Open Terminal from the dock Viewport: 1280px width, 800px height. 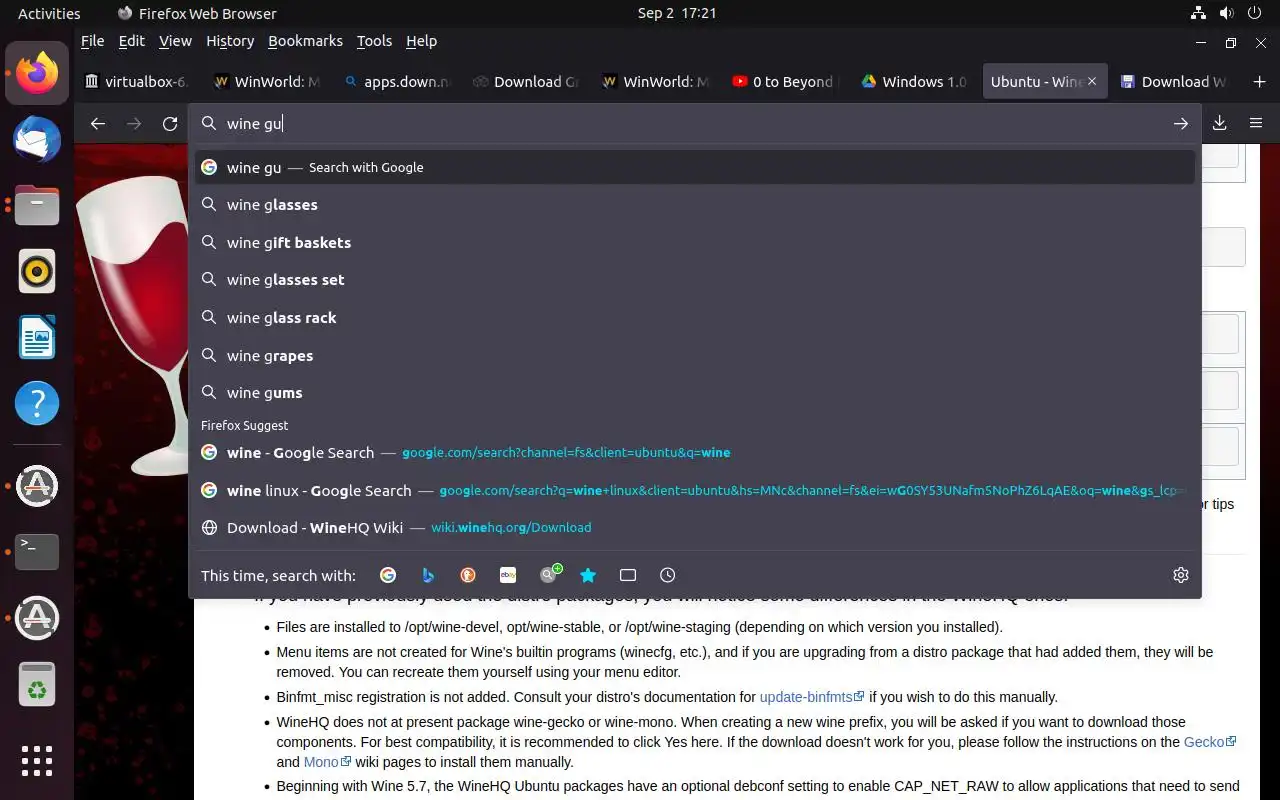point(37,551)
